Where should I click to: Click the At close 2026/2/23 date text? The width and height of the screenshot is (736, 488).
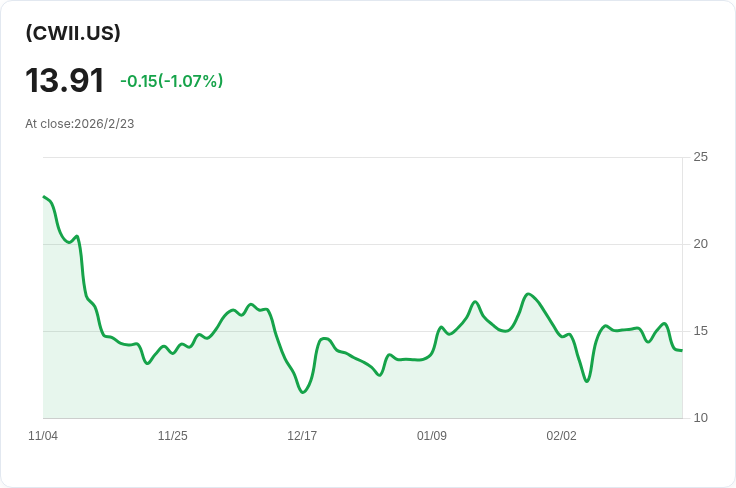pyautogui.click(x=80, y=124)
